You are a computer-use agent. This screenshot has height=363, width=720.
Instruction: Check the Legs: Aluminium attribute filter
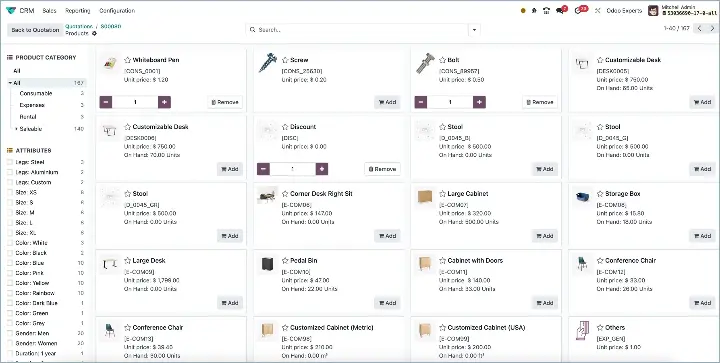(10, 173)
